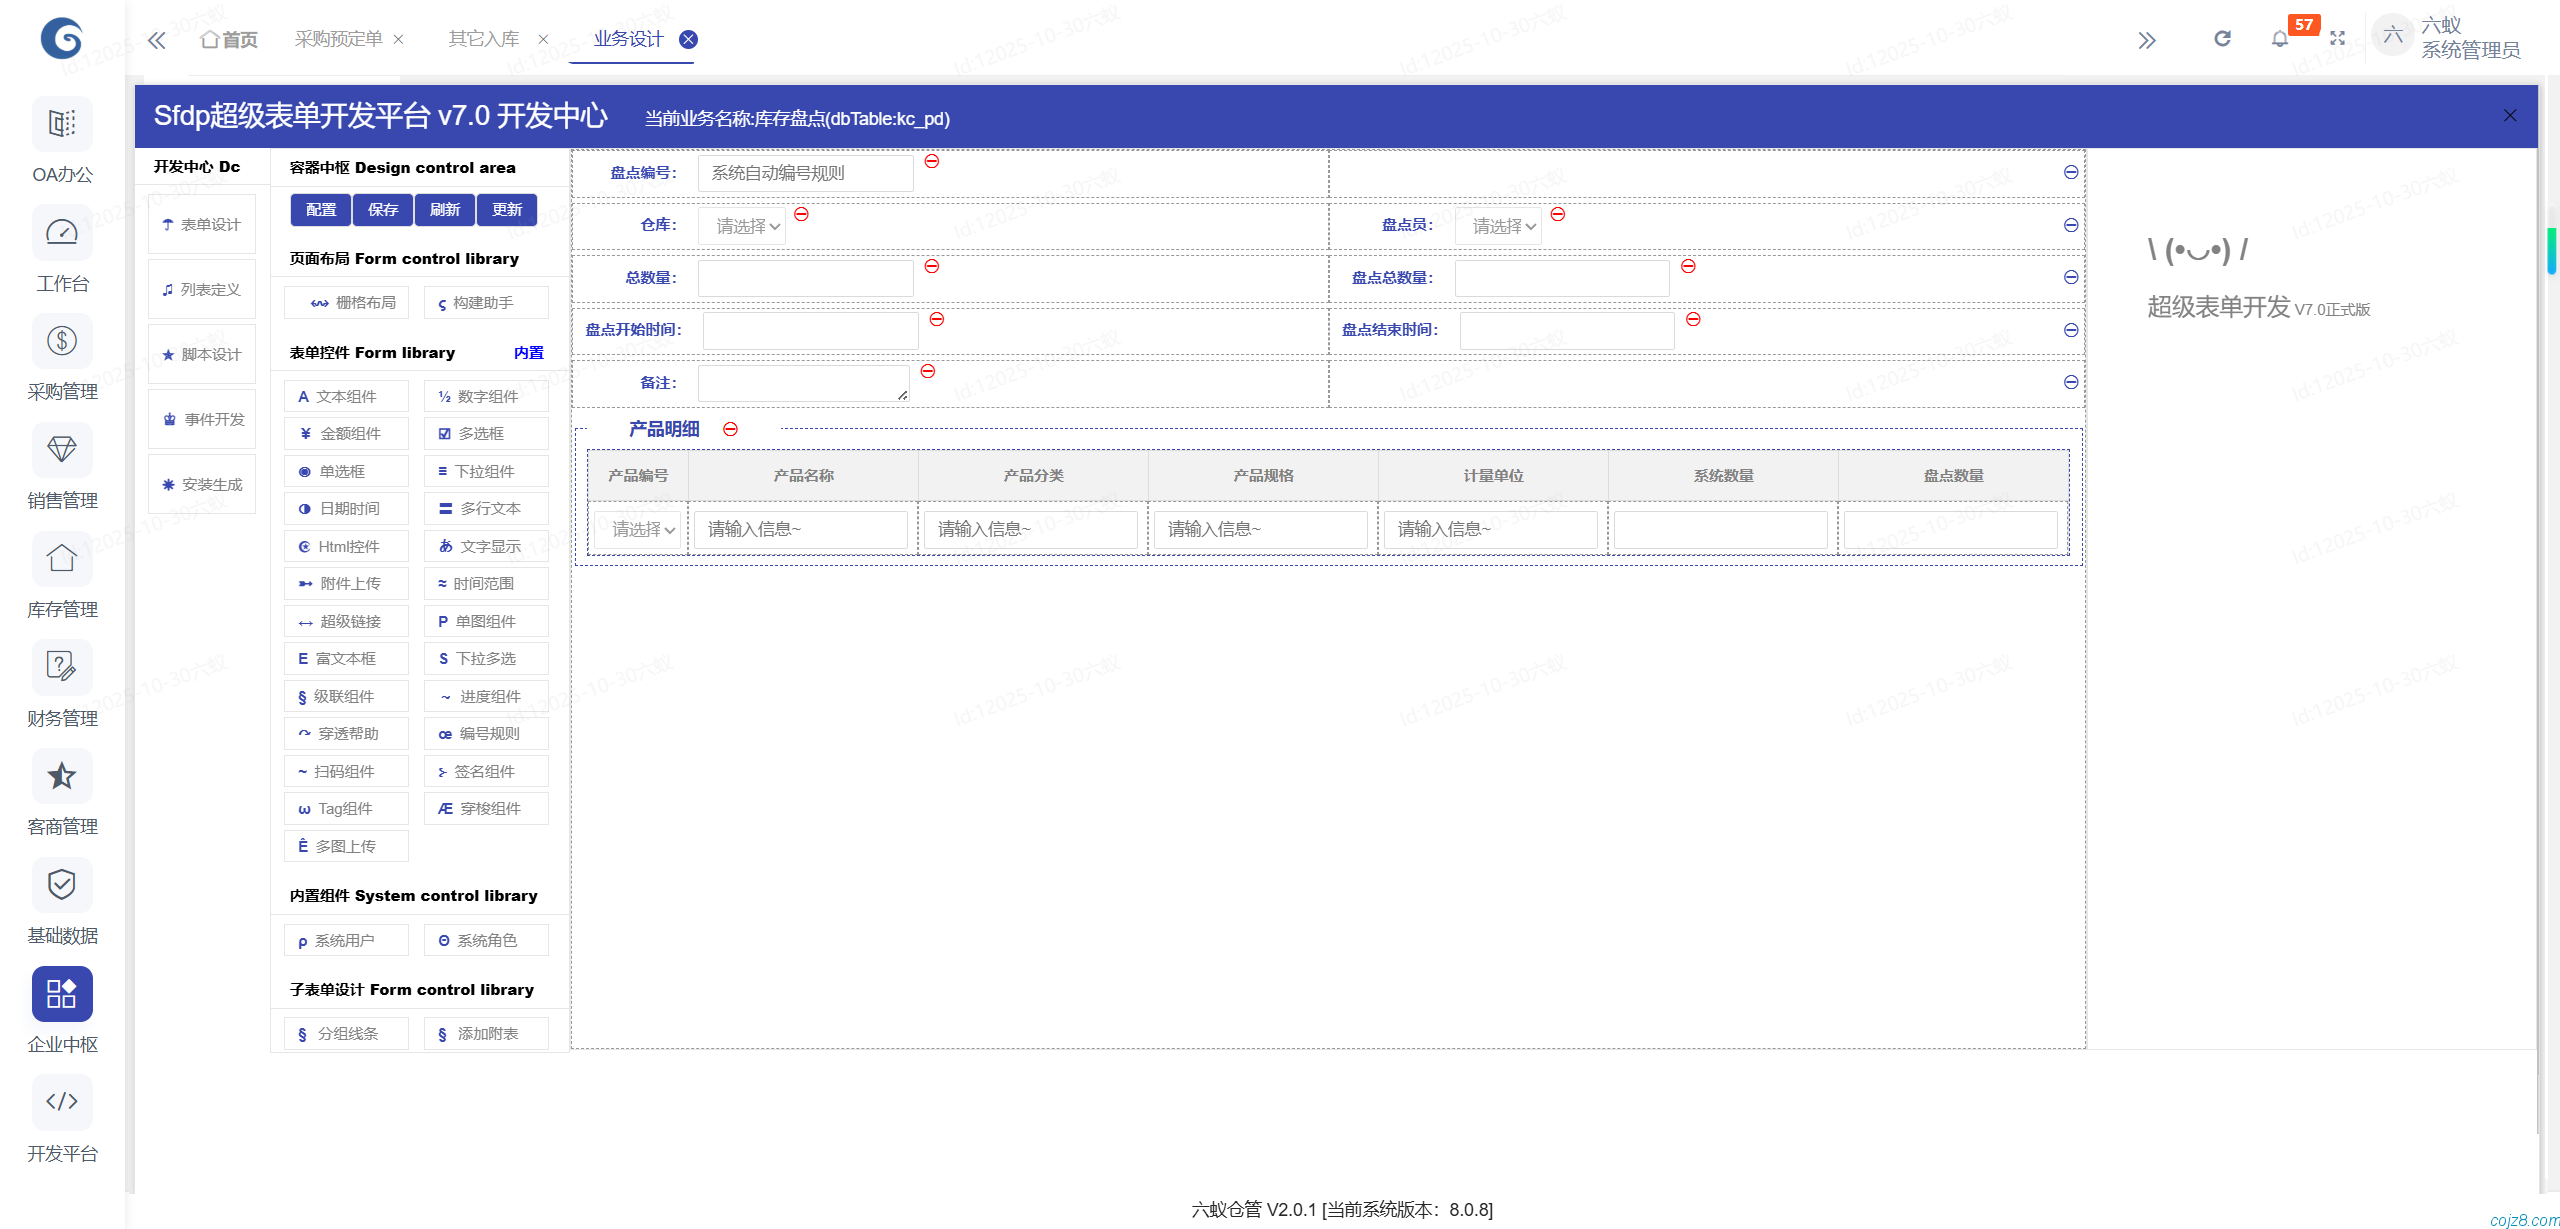This screenshot has height=1229, width=2560.
Task: Open the 开发平台 code icon
Action: coord(62,1102)
